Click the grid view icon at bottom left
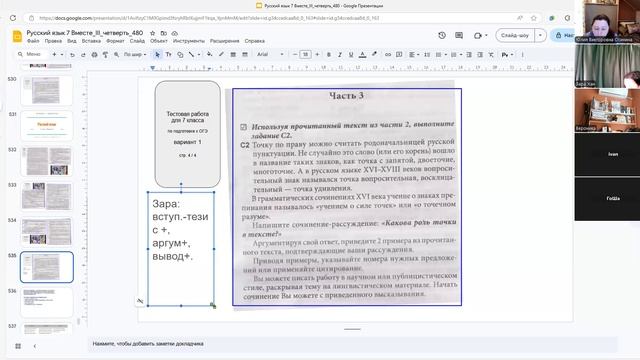The width and height of the screenshot is (640, 360). (18, 346)
